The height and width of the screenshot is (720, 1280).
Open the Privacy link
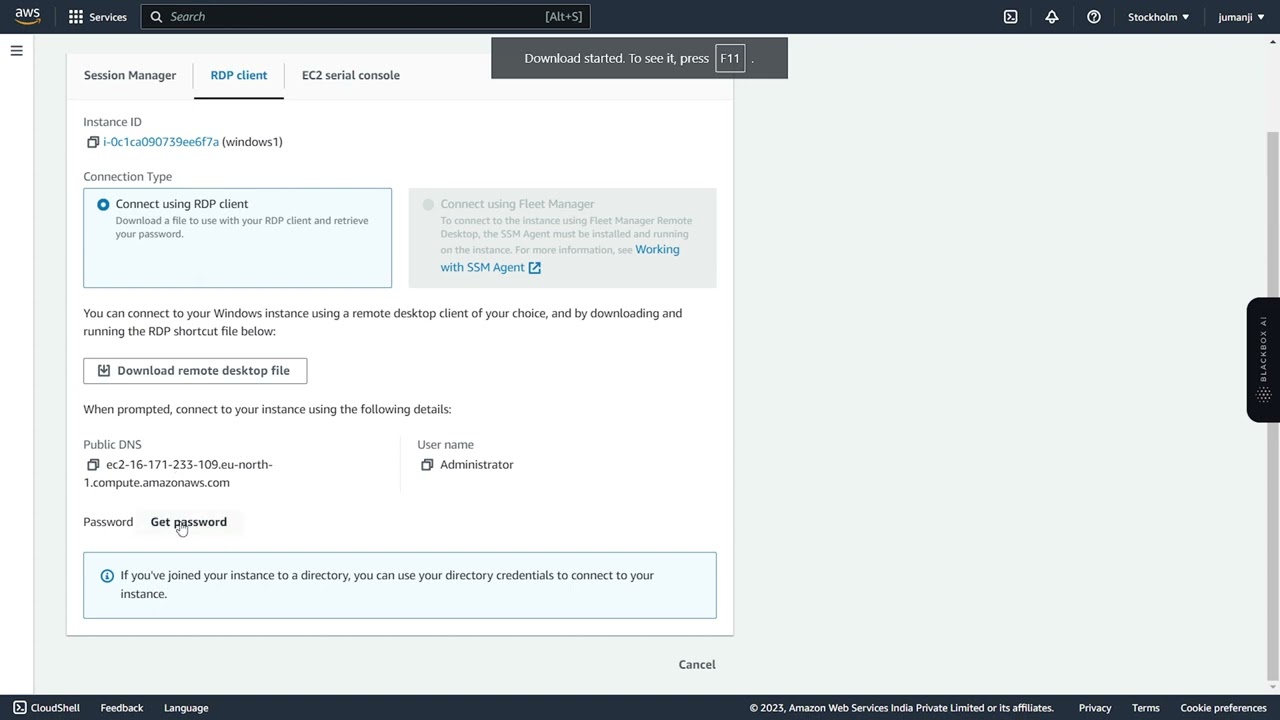point(1095,708)
